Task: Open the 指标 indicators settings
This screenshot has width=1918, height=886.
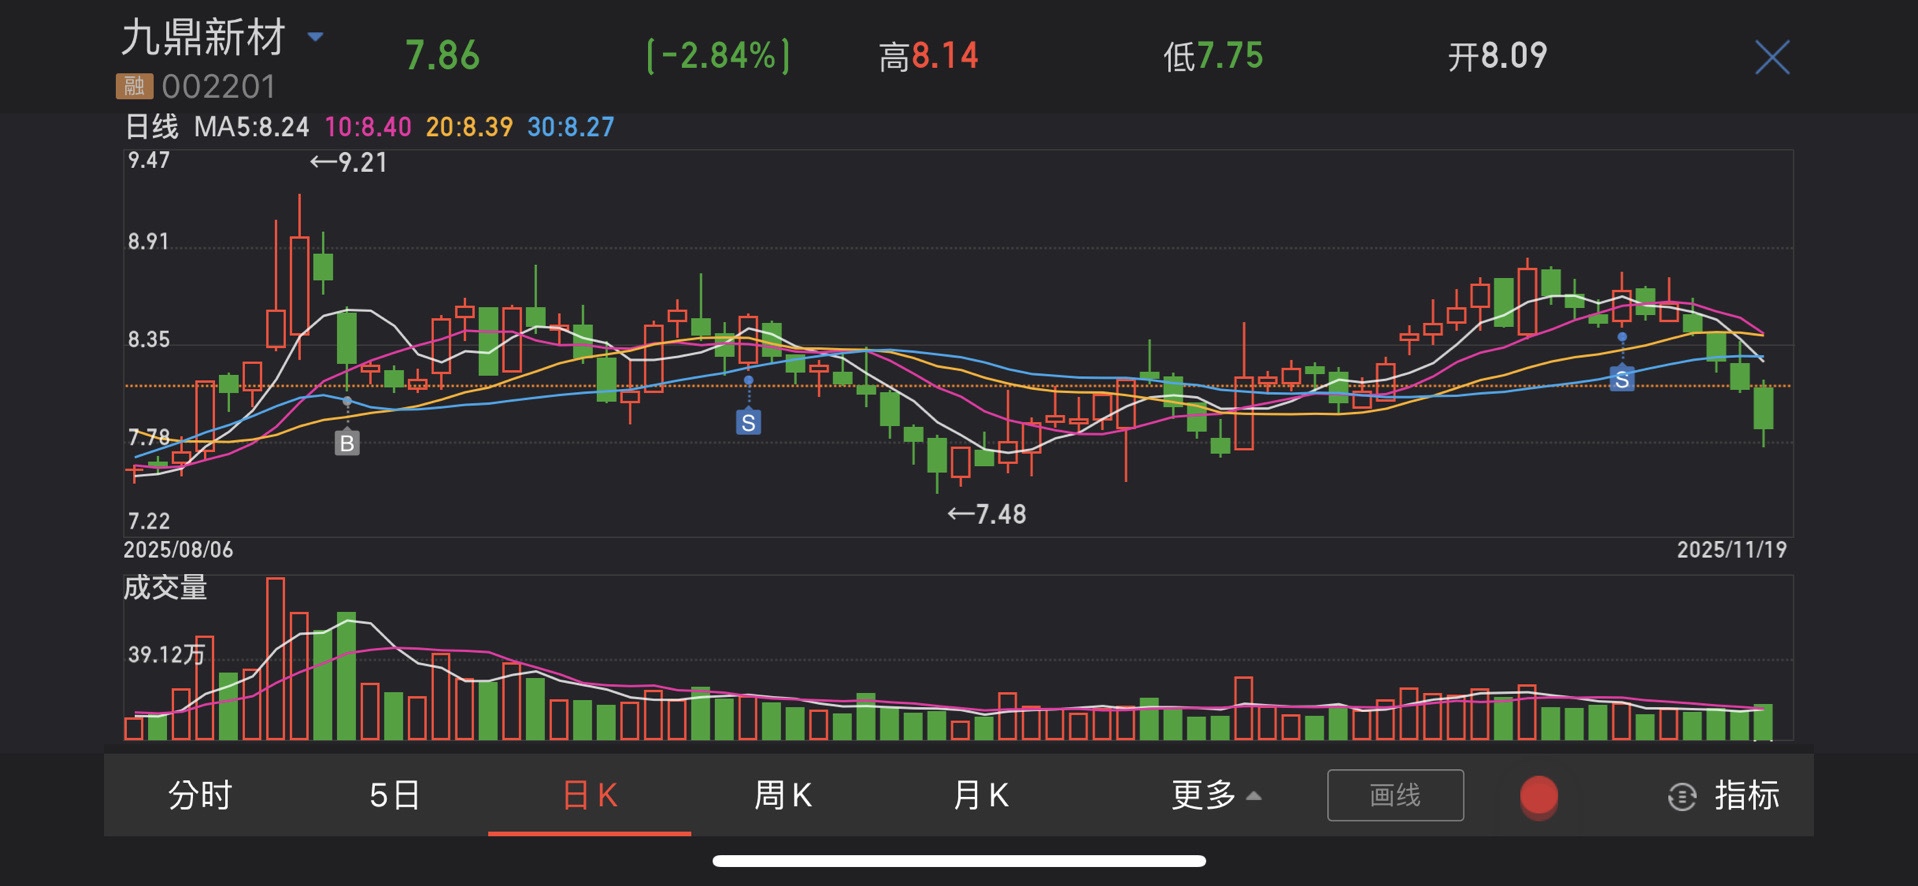Action: pos(1747,795)
